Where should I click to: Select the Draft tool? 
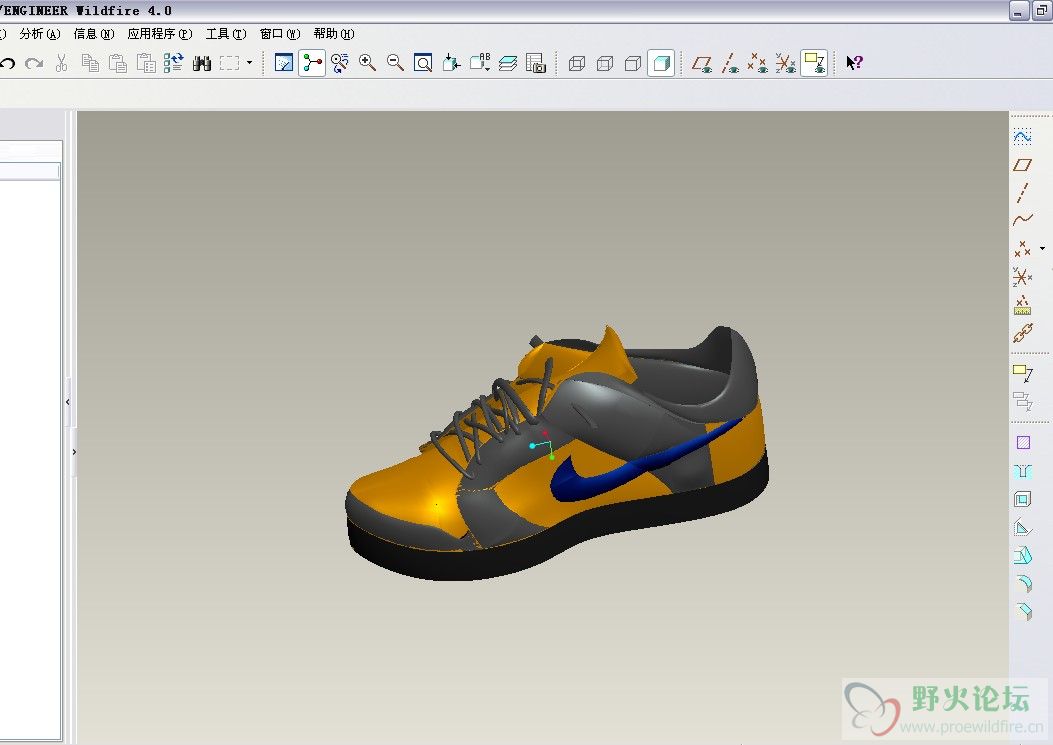(1022, 556)
